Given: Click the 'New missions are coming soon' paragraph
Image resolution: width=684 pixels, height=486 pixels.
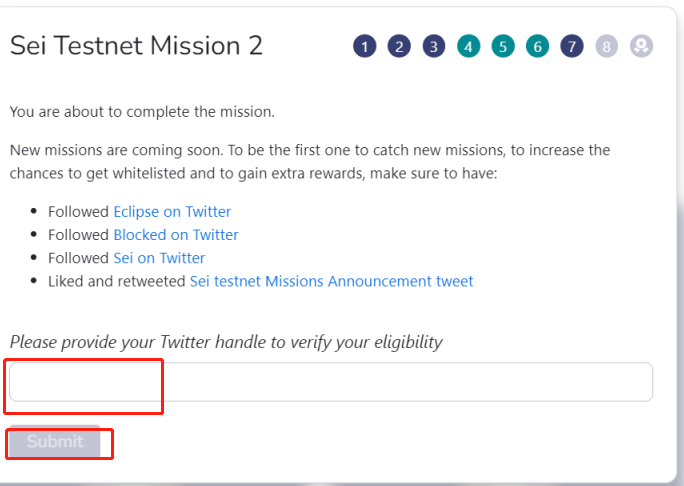Looking at the screenshot, I should pos(310,161).
